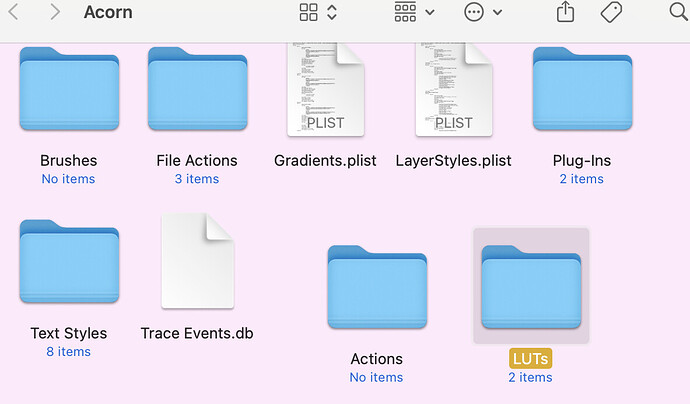Open the ellipsis action menu

point(483,13)
